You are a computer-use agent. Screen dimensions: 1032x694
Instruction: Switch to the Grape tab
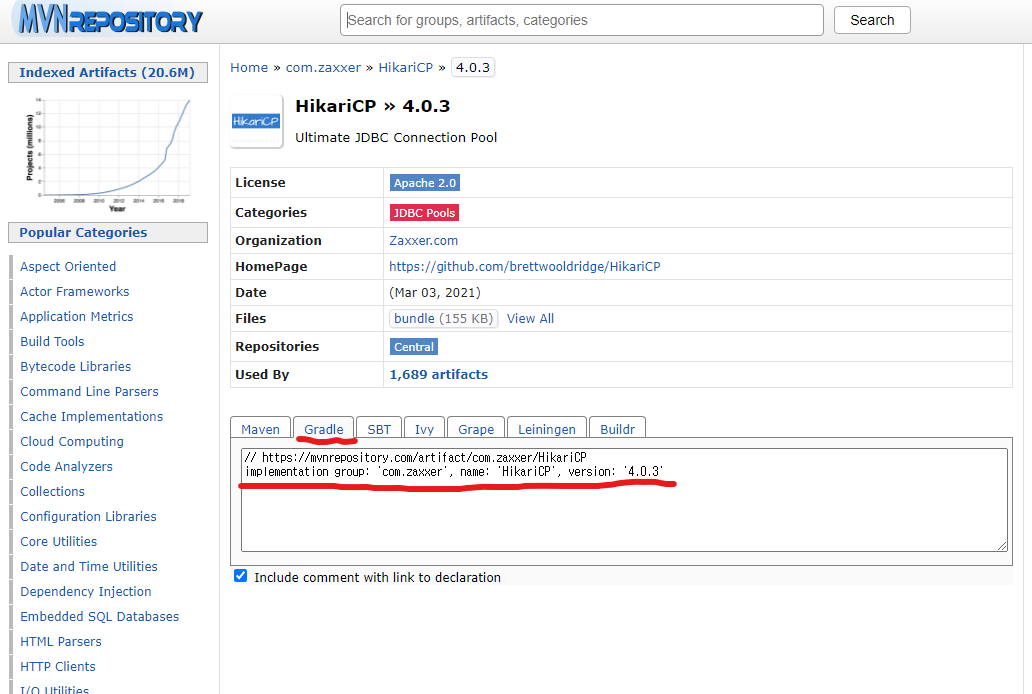[476, 429]
